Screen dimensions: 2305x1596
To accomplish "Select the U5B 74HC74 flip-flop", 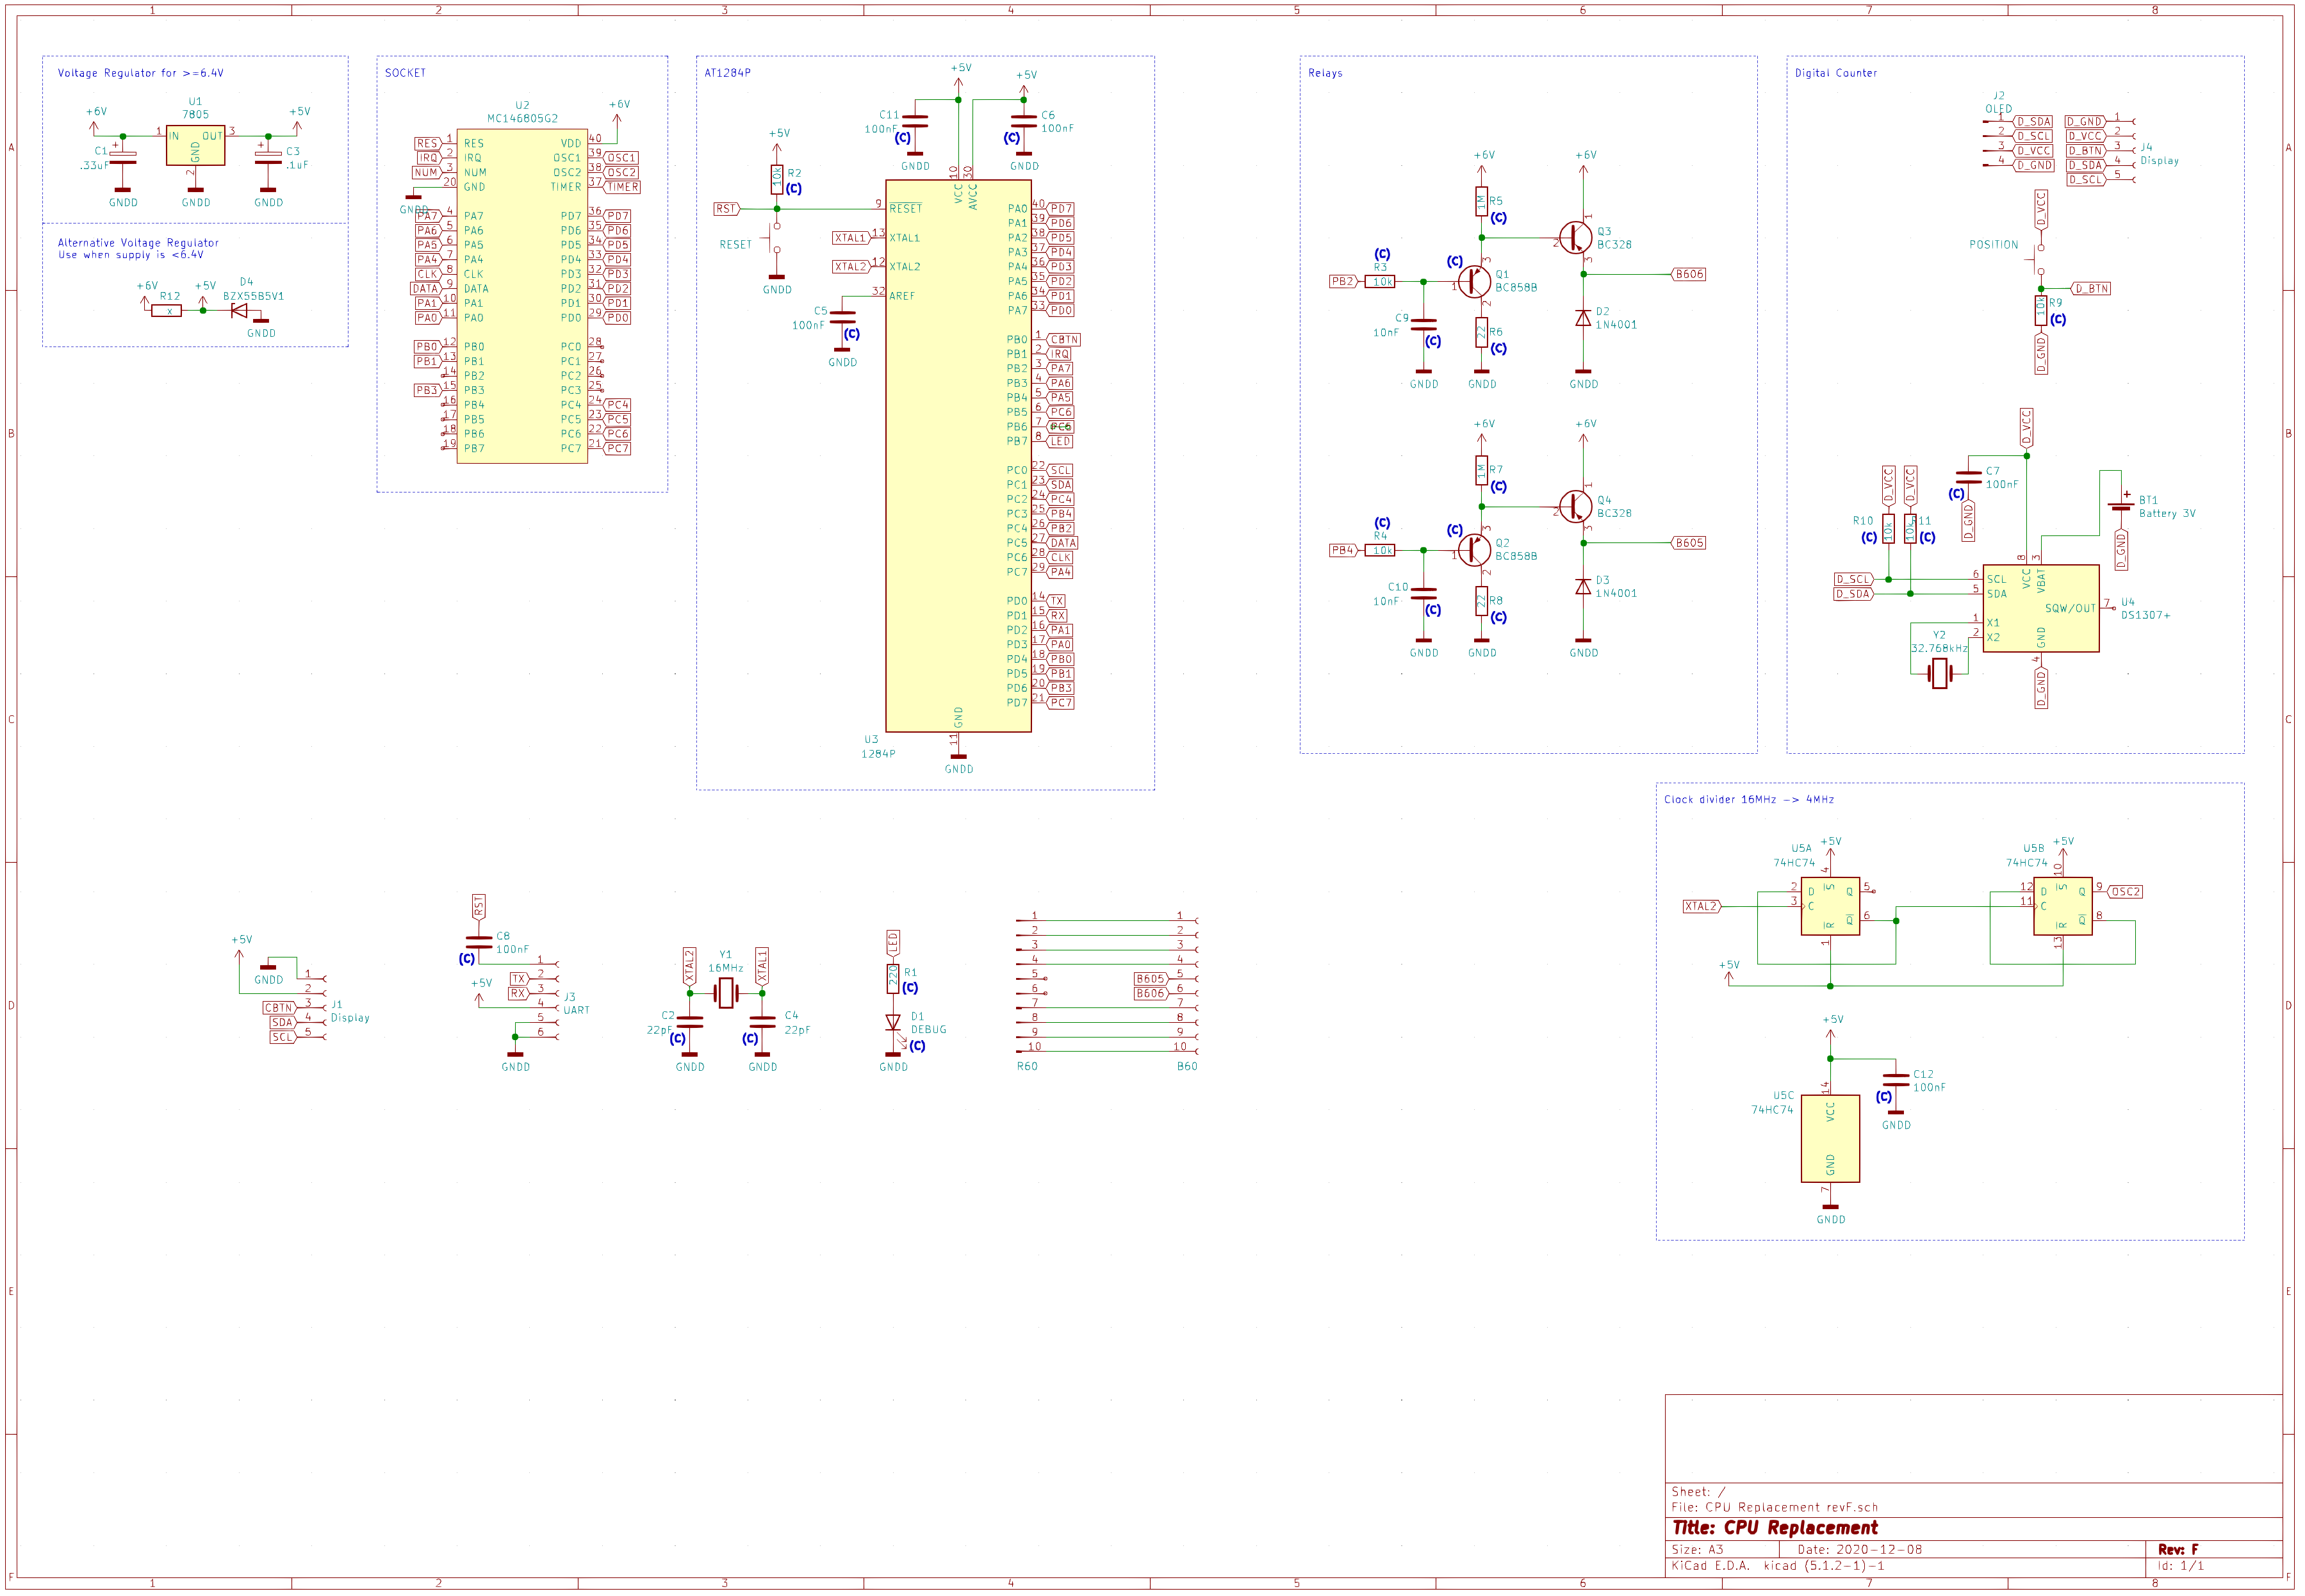I will (x=2063, y=906).
